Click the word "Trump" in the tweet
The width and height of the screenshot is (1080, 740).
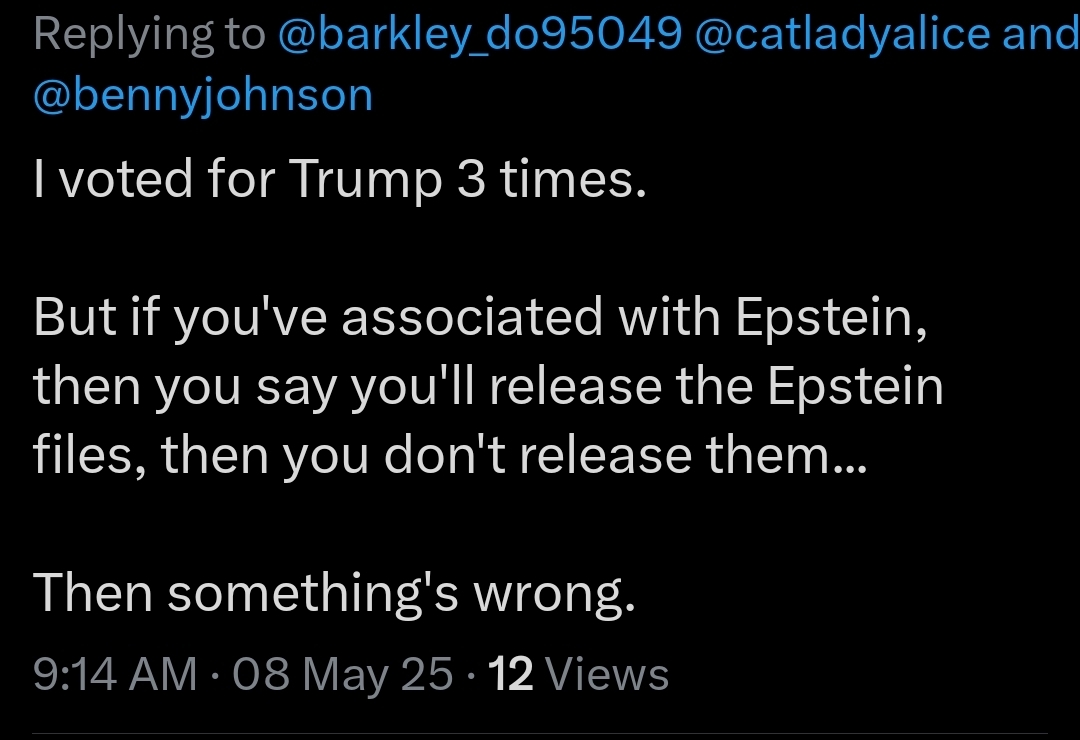click(365, 178)
